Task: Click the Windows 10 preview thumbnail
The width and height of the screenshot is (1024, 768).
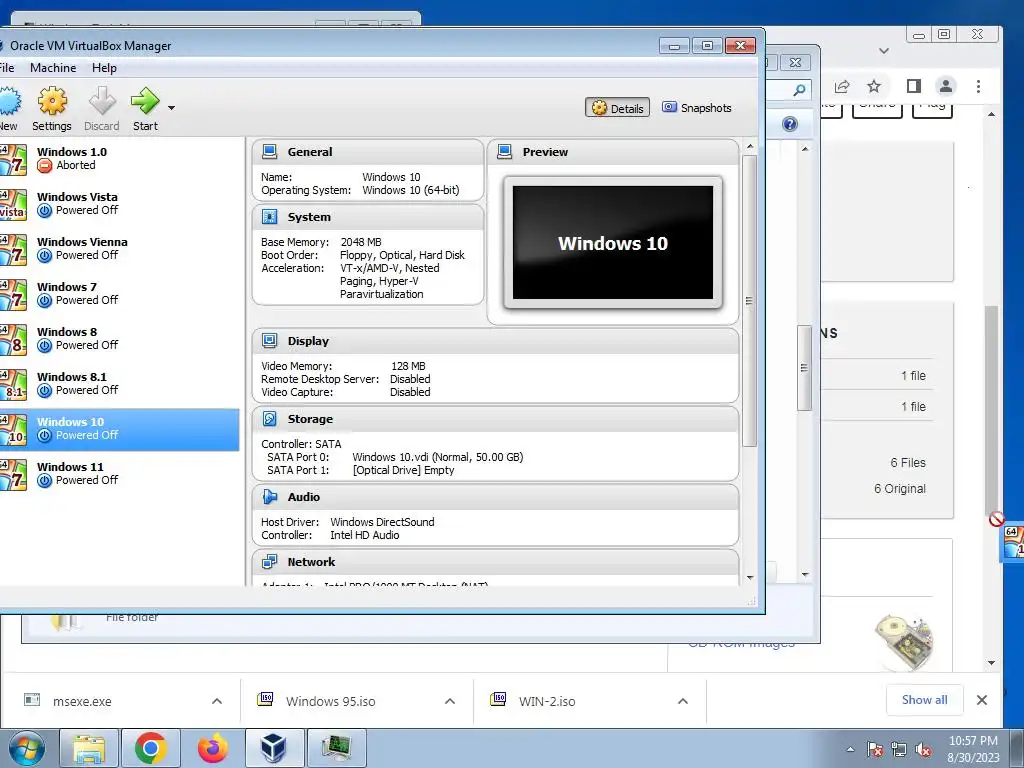Action: (613, 242)
